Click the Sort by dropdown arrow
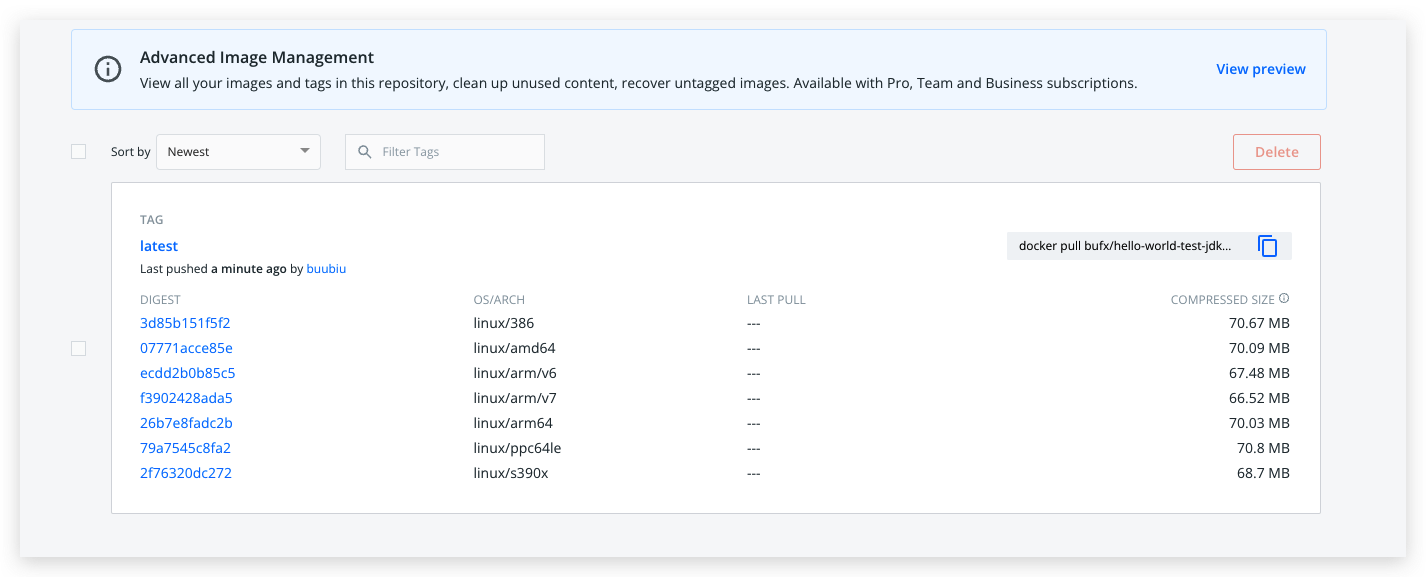 click(304, 152)
